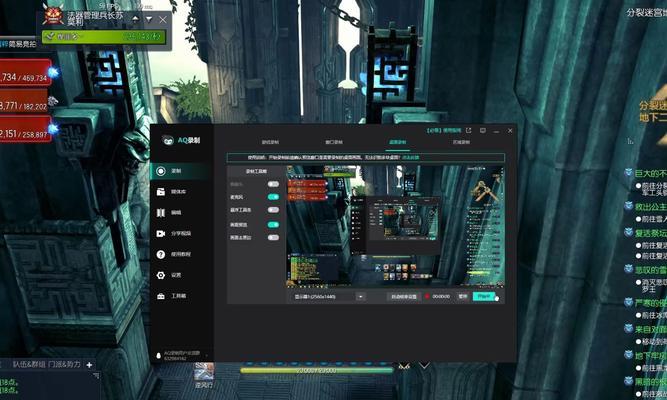This screenshot has height=400, width=667.
Task: Open the bitrate settings button beside display selector
Action: (404, 297)
